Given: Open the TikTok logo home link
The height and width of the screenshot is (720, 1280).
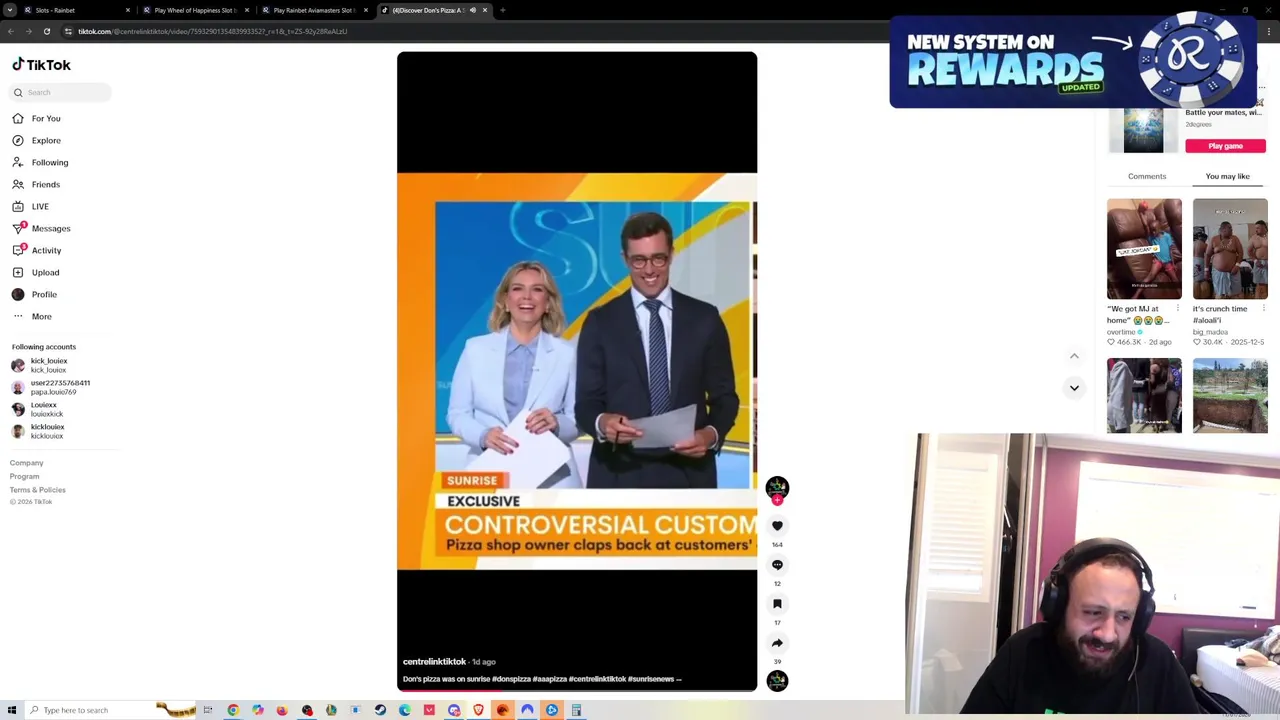Looking at the screenshot, I should coord(41,64).
